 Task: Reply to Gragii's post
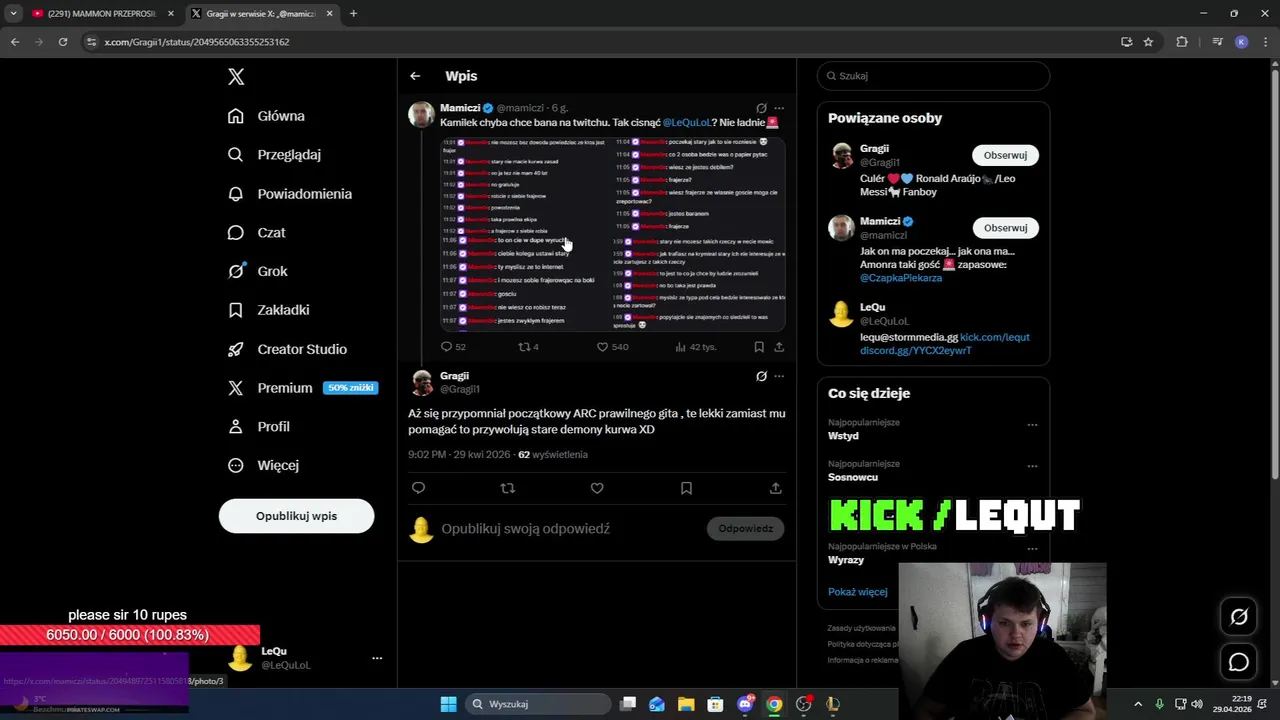click(418, 488)
